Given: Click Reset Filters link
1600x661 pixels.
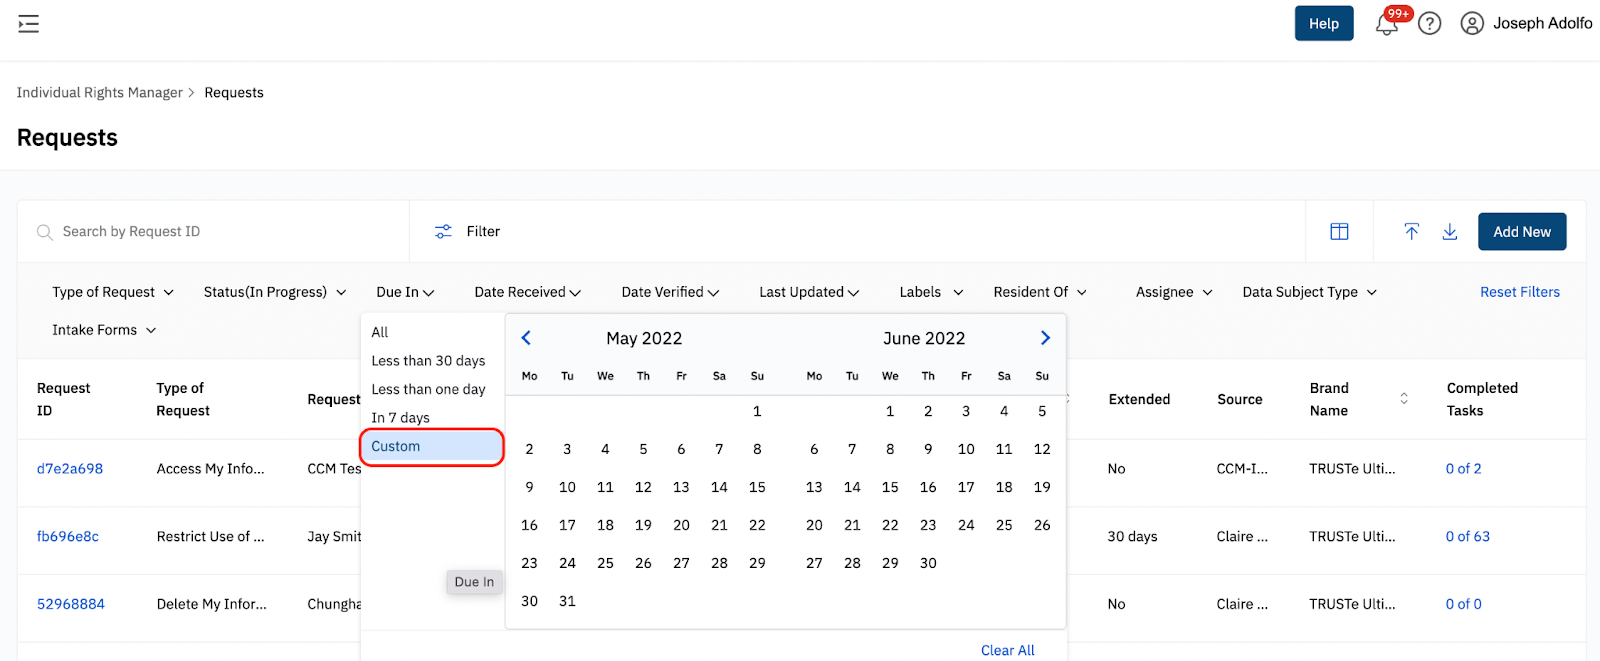Looking at the screenshot, I should point(1520,292).
